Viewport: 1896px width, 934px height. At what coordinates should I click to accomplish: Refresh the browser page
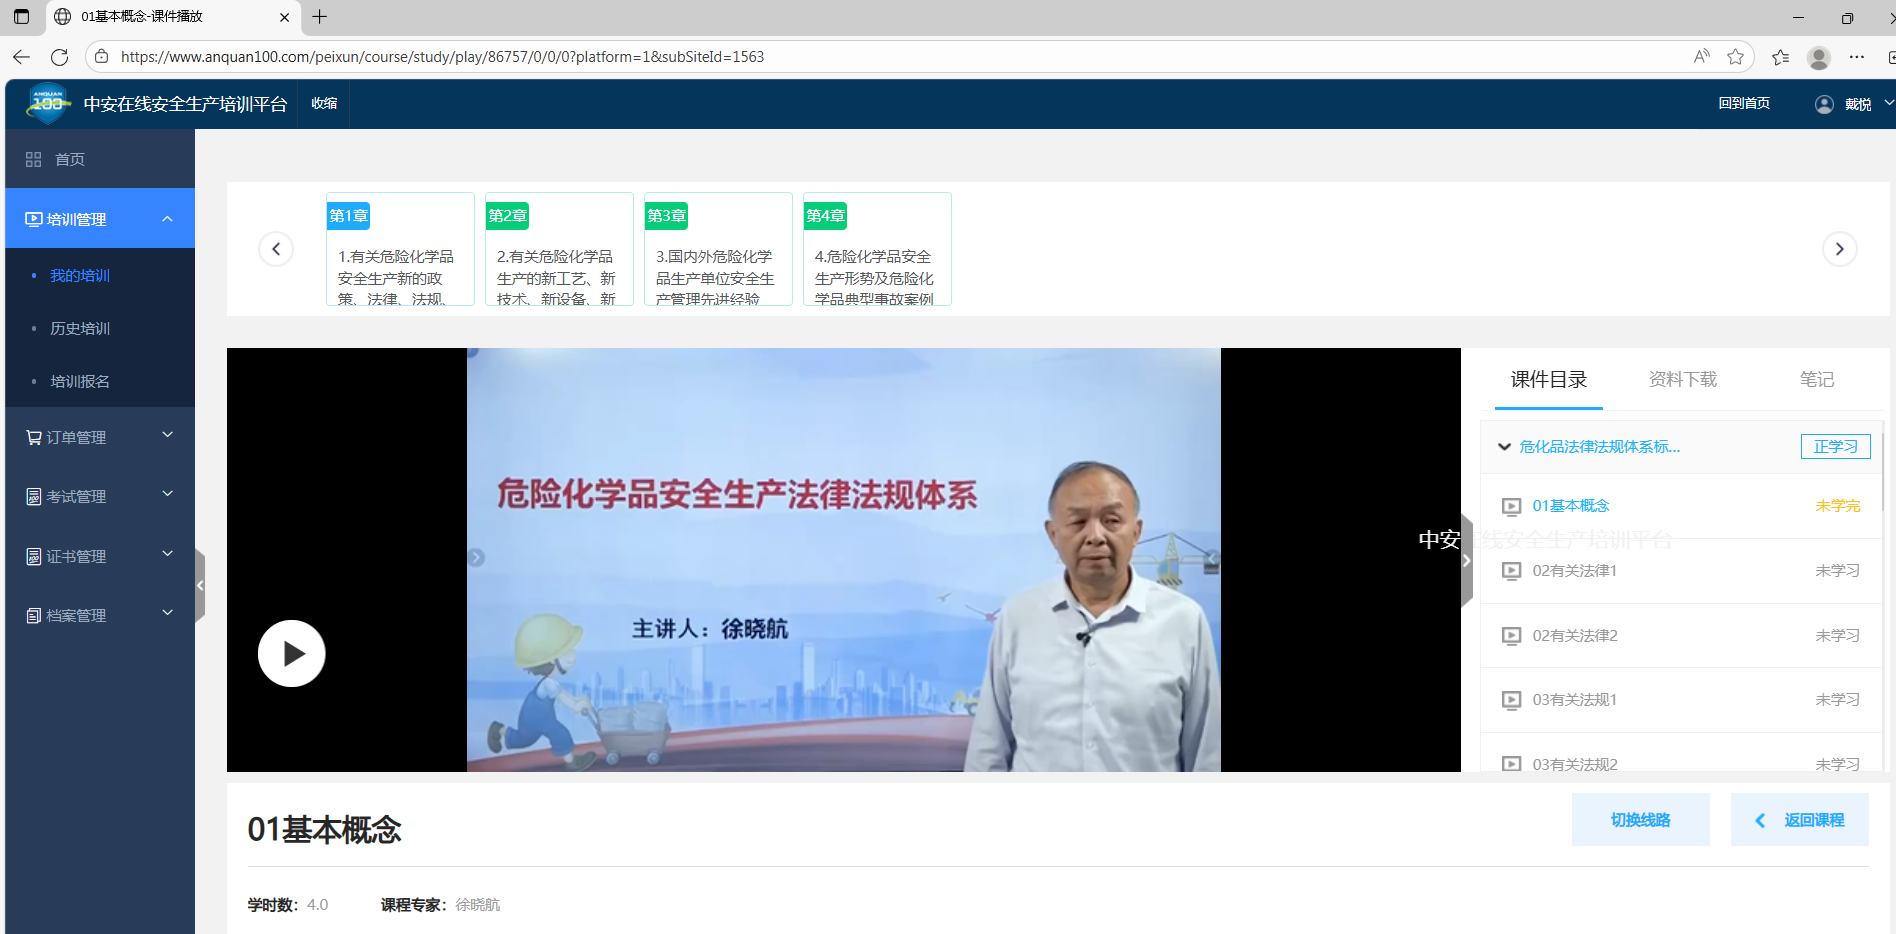coord(60,57)
